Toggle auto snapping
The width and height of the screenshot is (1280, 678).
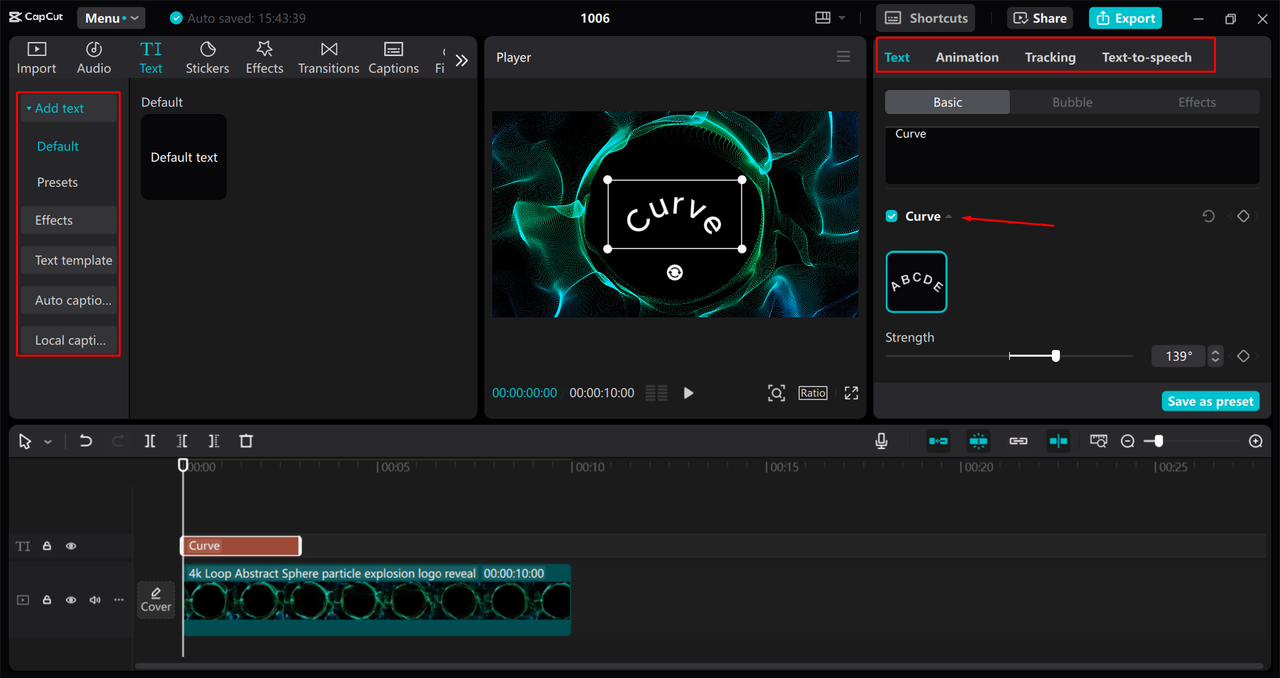pyautogui.click(x=978, y=441)
